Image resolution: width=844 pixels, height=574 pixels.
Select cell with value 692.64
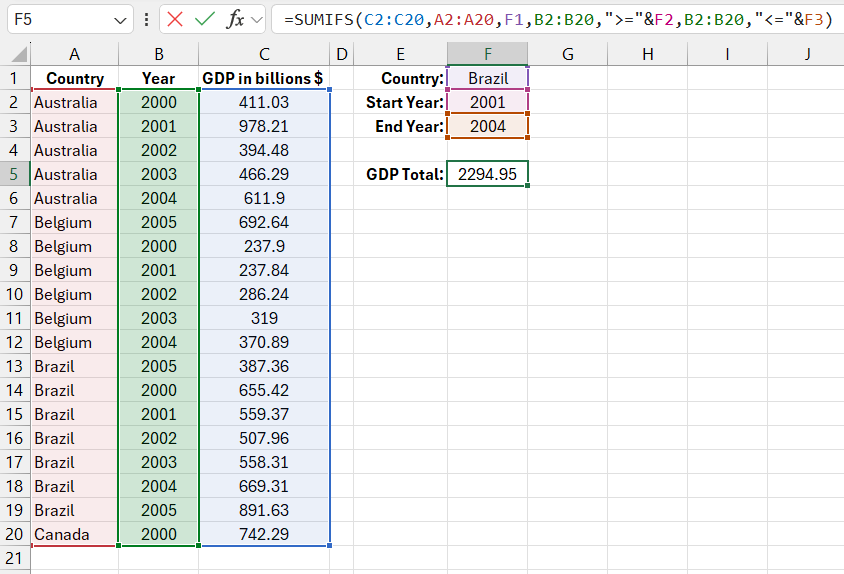tap(264, 222)
